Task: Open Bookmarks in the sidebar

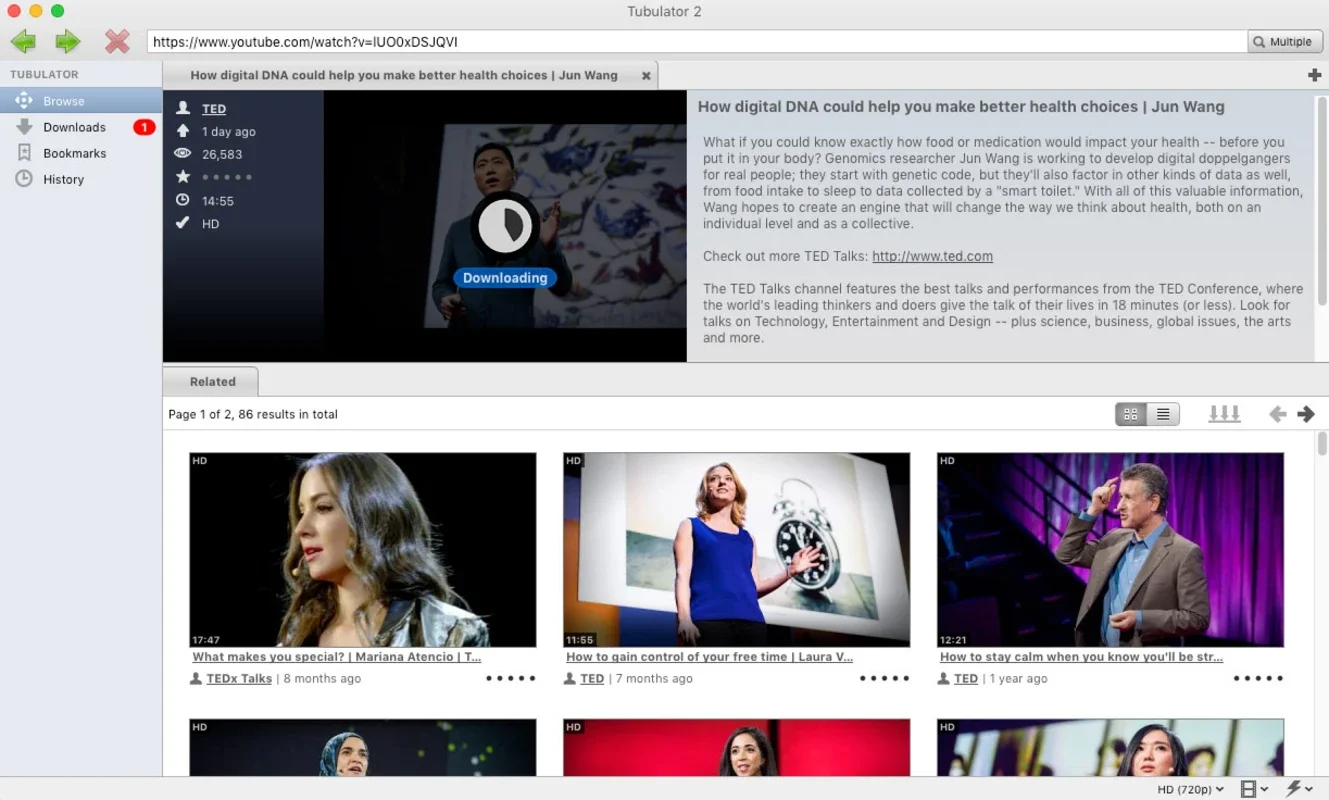Action: tap(81, 153)
